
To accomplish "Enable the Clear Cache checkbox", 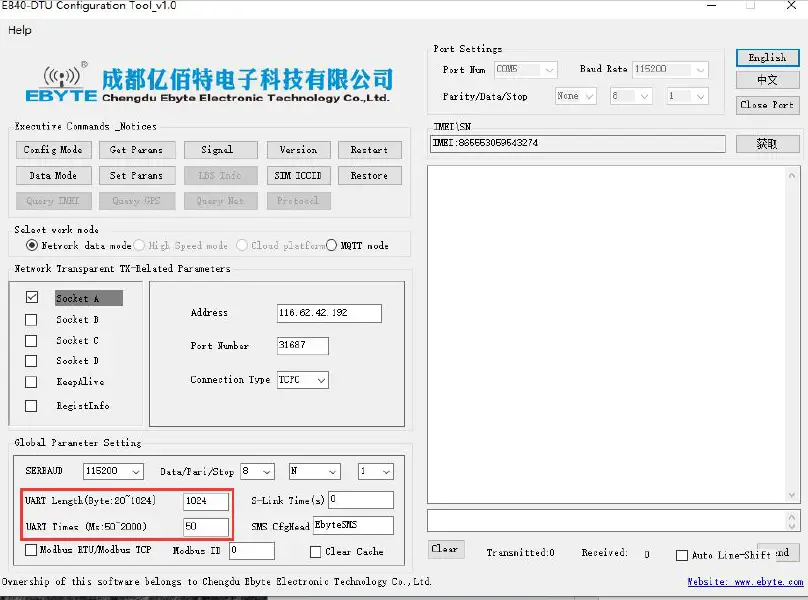I will [315, 552].
